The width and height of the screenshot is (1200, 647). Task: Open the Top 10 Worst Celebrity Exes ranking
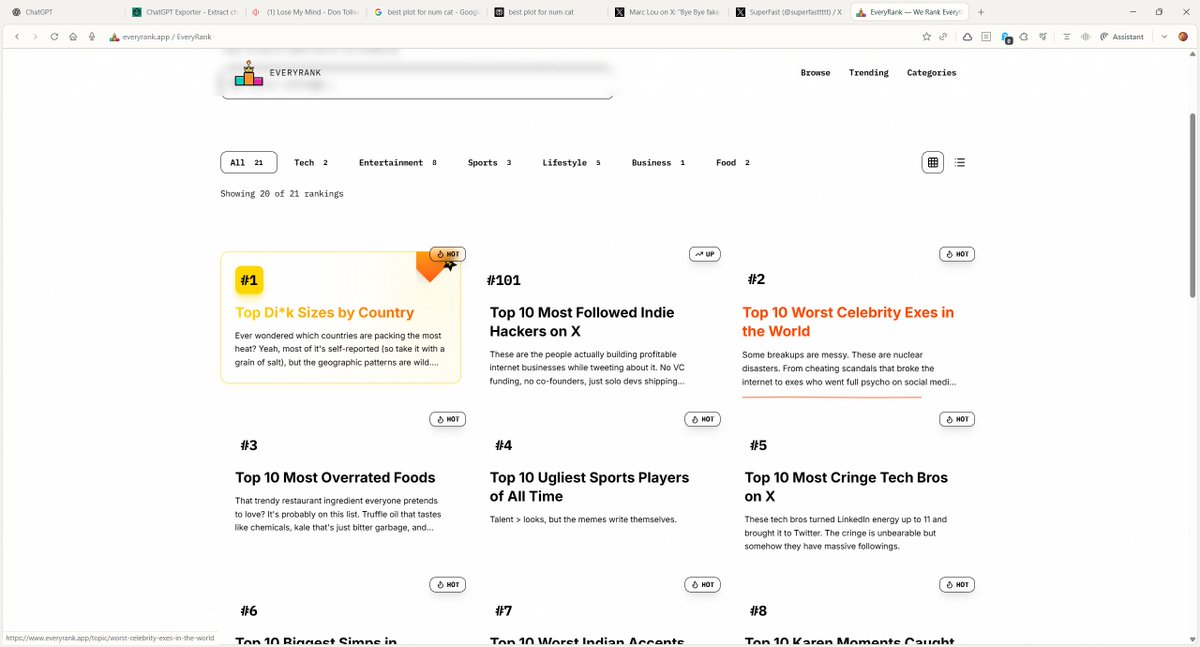coord(848,321)
